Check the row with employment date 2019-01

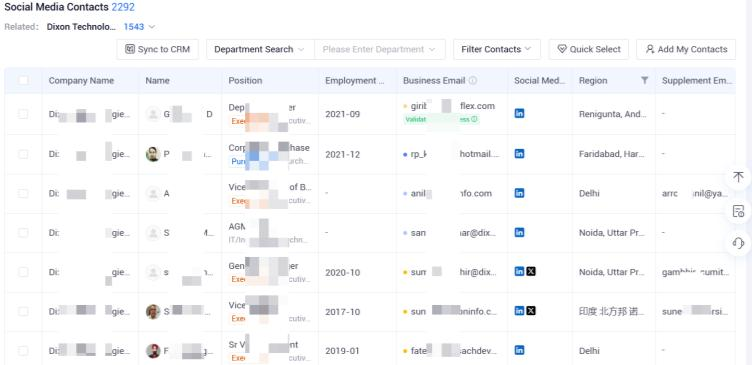pos(23,351)
